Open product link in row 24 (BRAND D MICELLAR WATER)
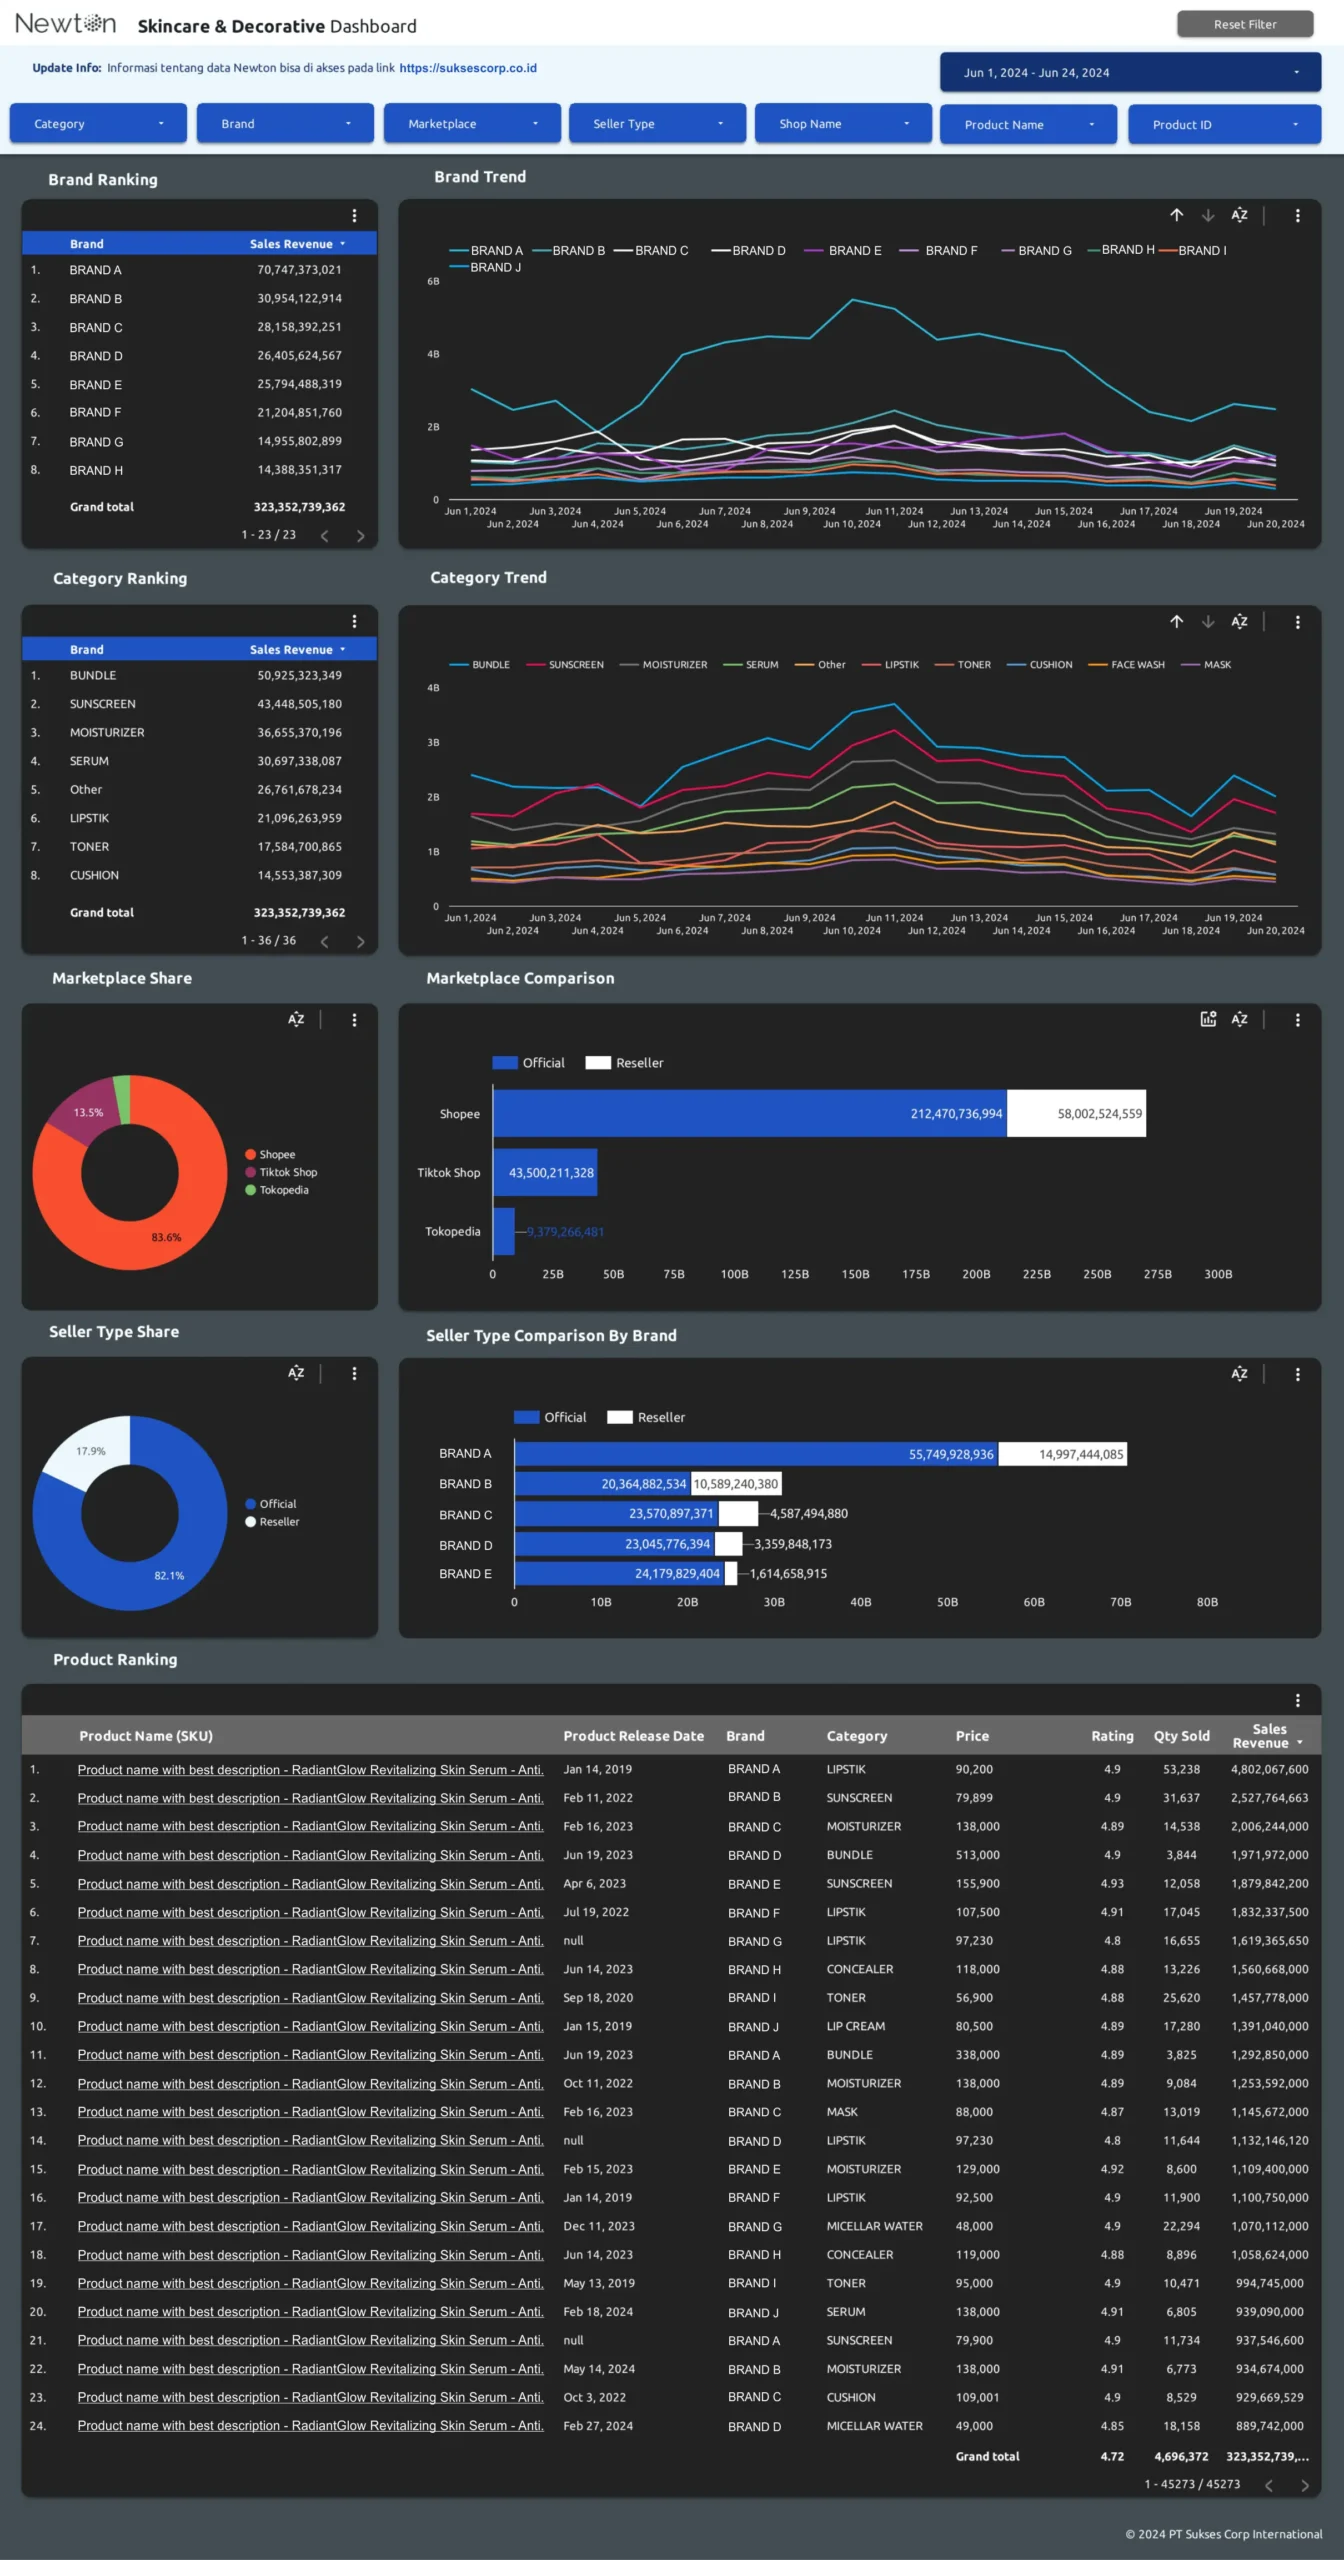Viewport: 1344px width, 2560px height. tap(310, 2426)
